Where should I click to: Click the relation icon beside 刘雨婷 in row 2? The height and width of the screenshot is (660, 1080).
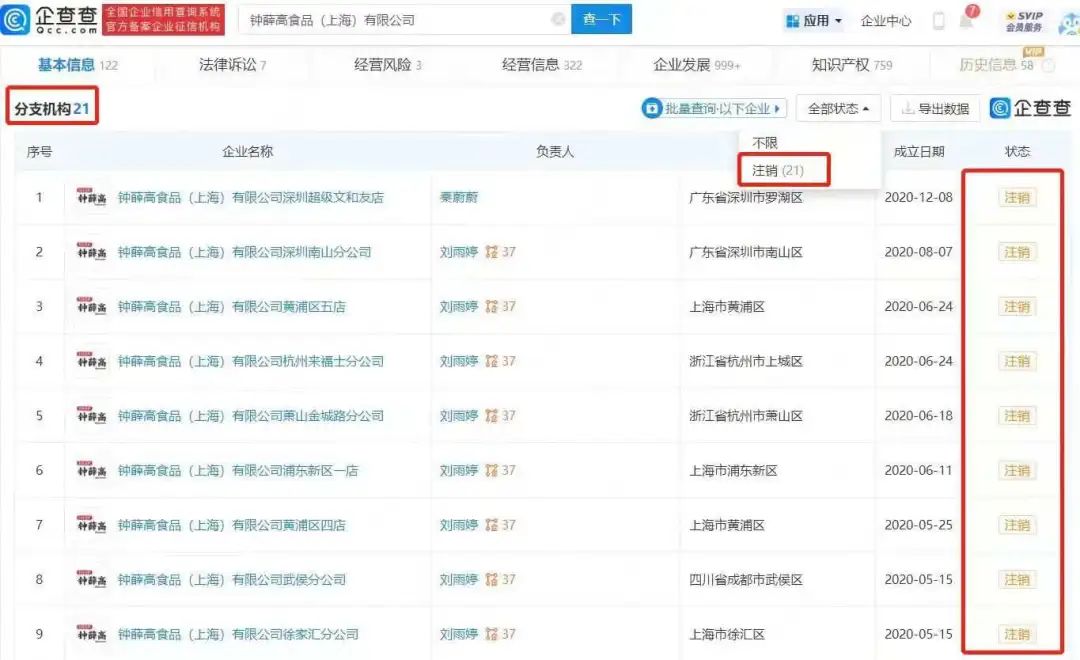(491, 252)
